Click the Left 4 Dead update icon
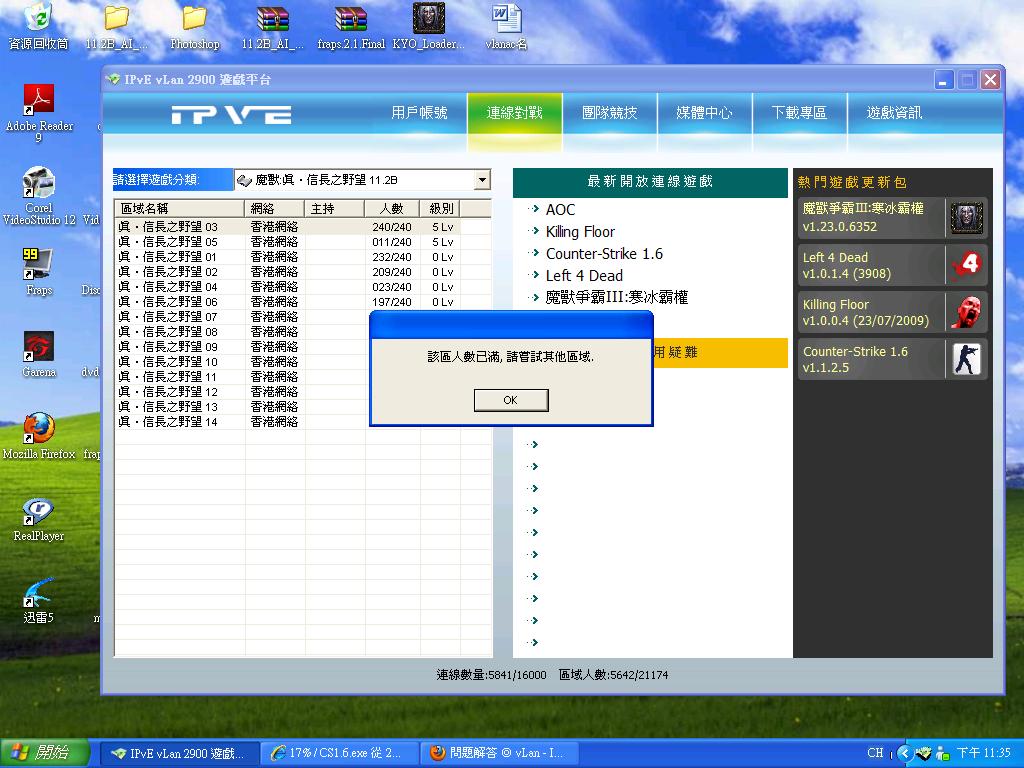This screenshot has width=1024, height=768. tap(966, 265)
